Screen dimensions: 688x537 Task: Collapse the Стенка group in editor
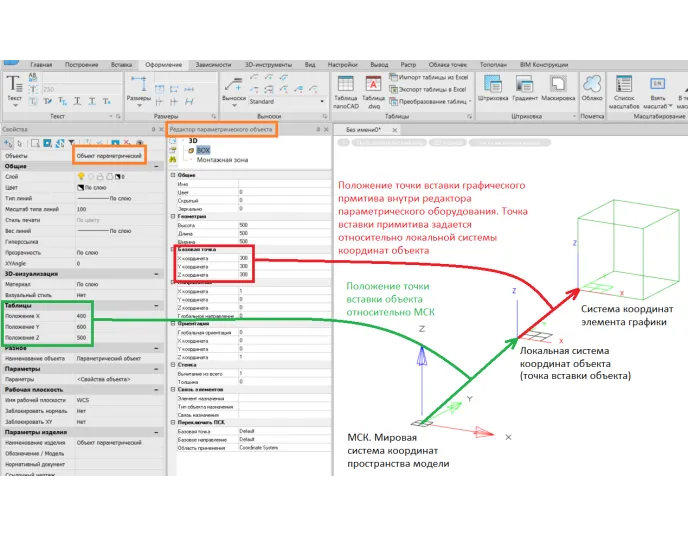[173, 365]
